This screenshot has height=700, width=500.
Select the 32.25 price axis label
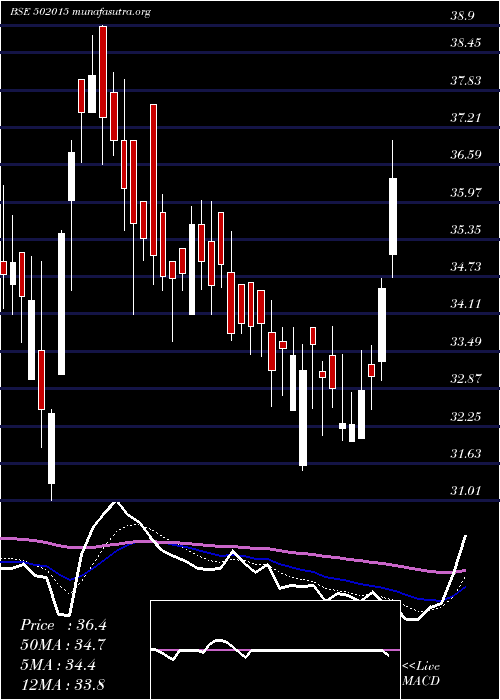[466, 416]
